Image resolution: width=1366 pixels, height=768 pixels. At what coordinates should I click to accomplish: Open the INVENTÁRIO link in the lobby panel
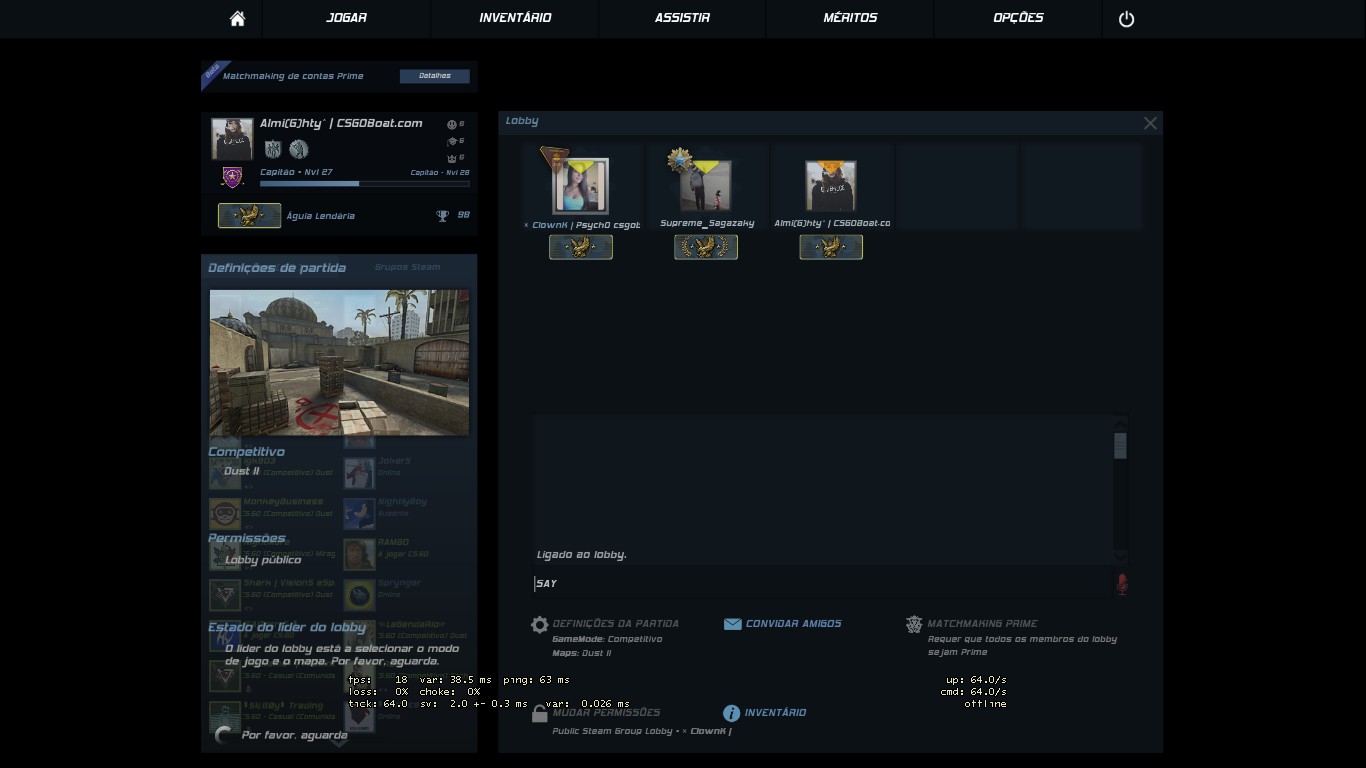click(775, 713)
